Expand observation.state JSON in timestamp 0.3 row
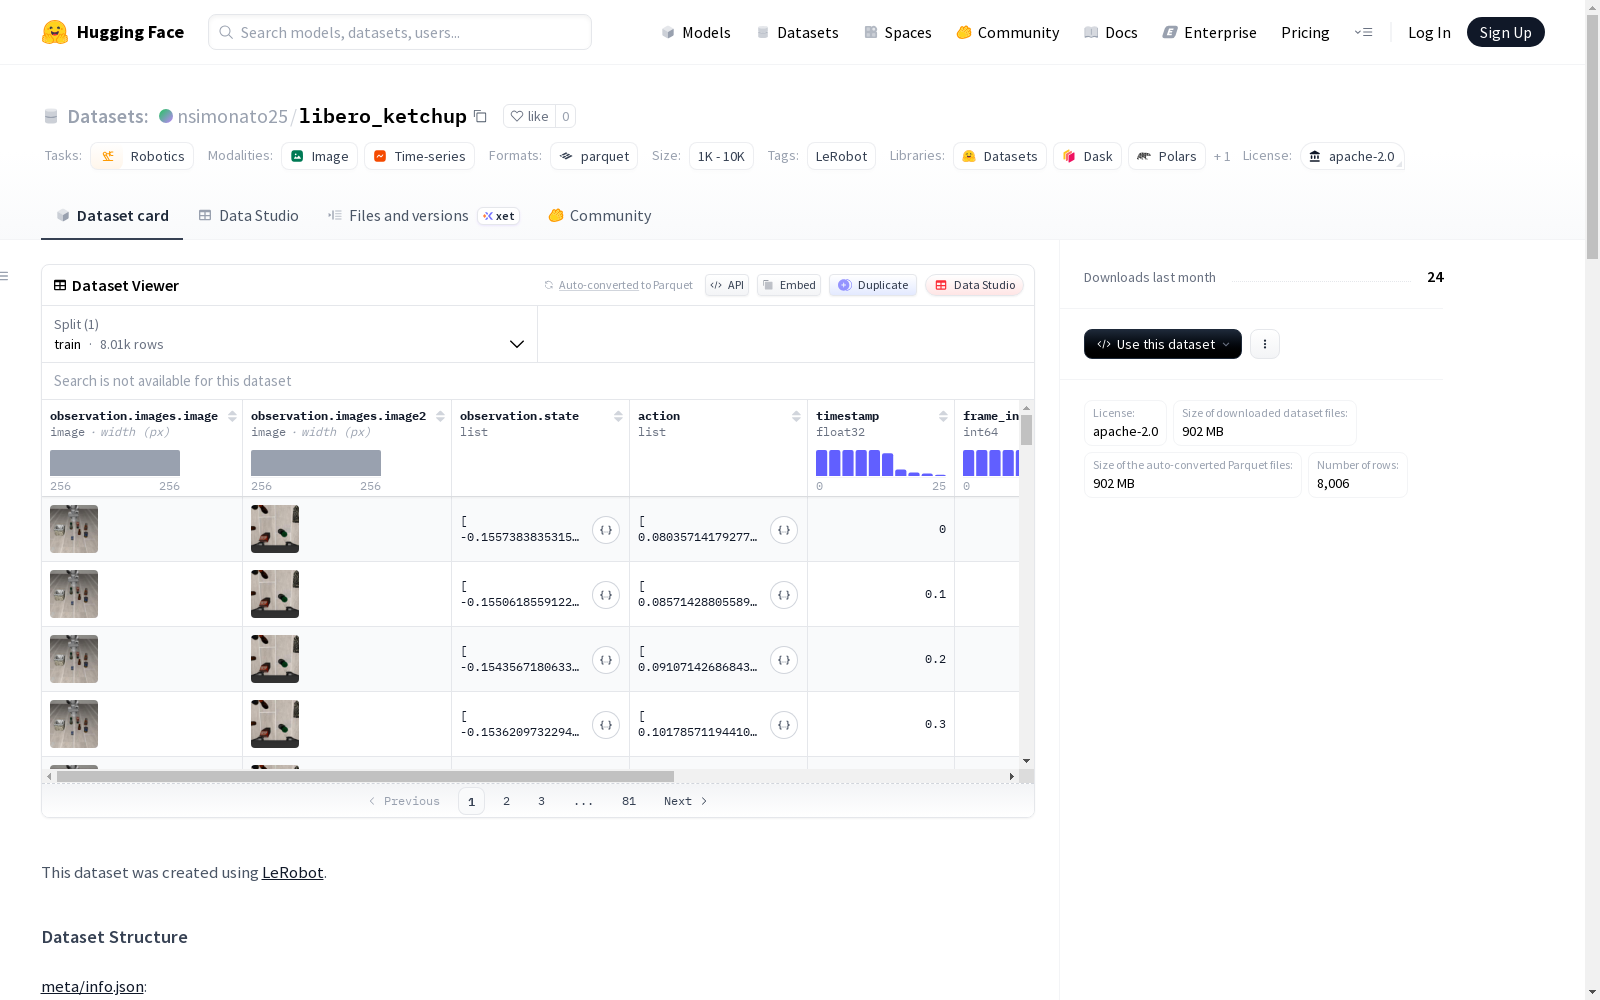Image resolution: width=1600 pixels, height=1000 pixels. coord(606,725)
